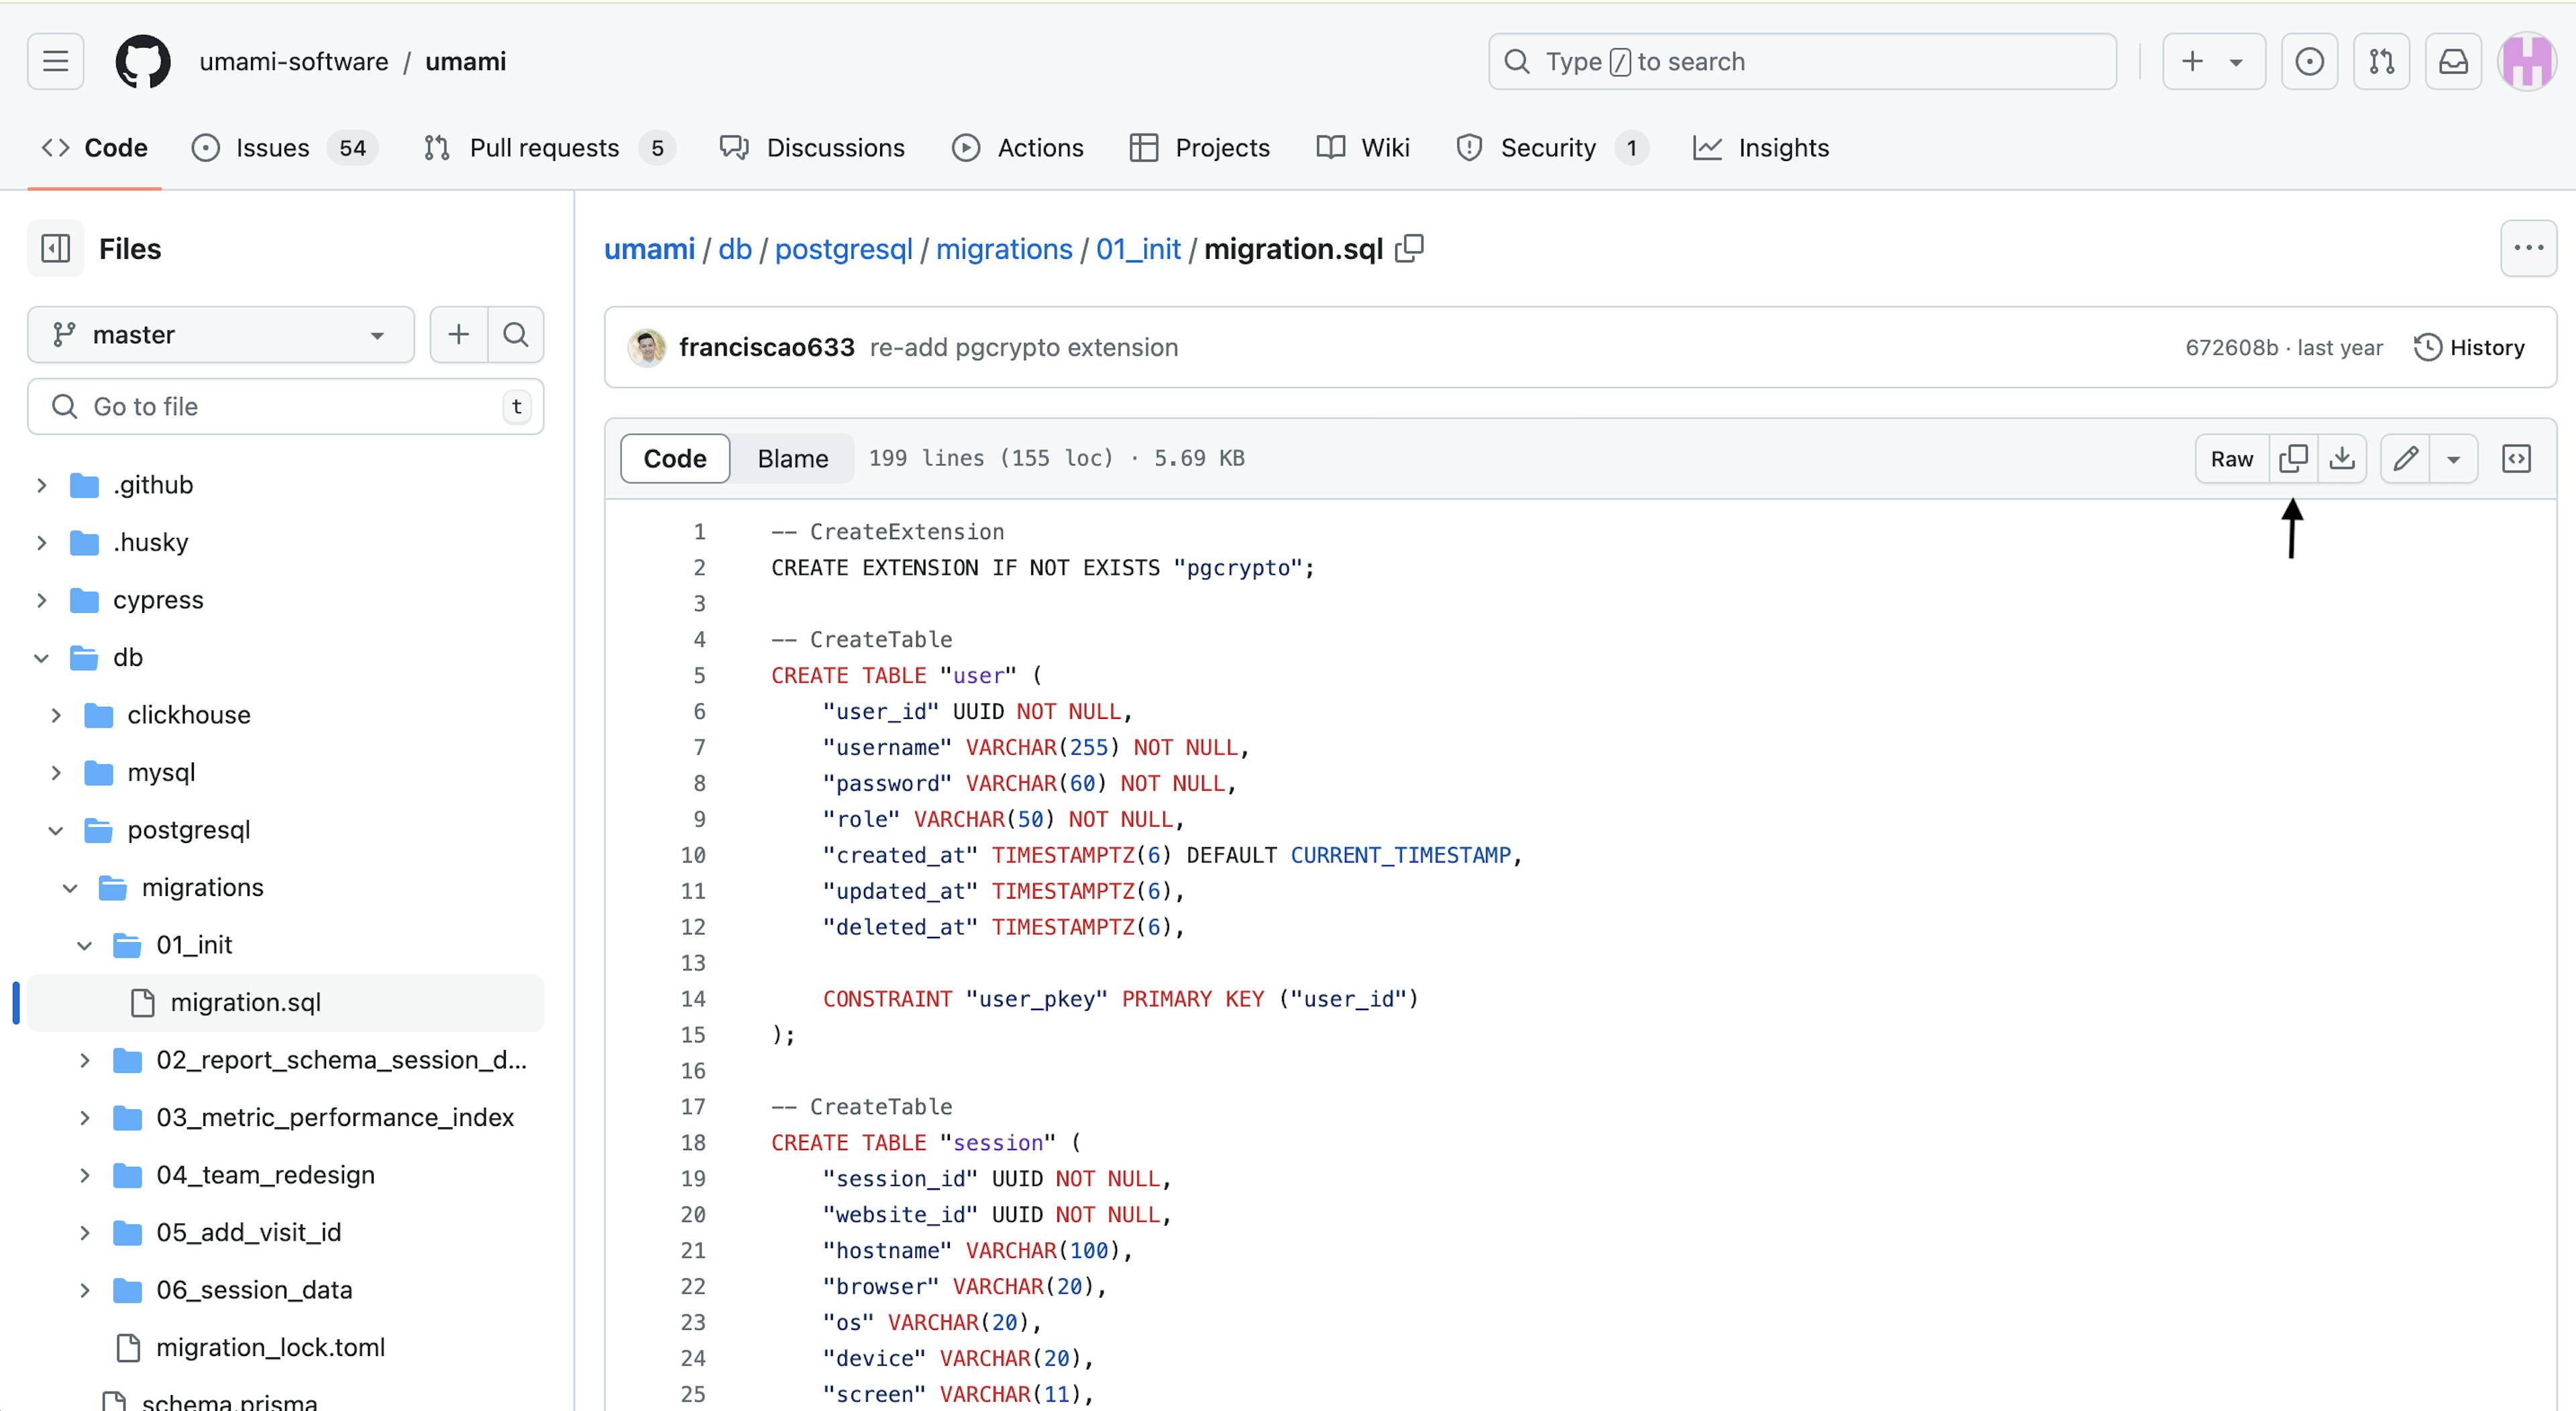Open the global navigation hamburger menu

pos(55,61)
